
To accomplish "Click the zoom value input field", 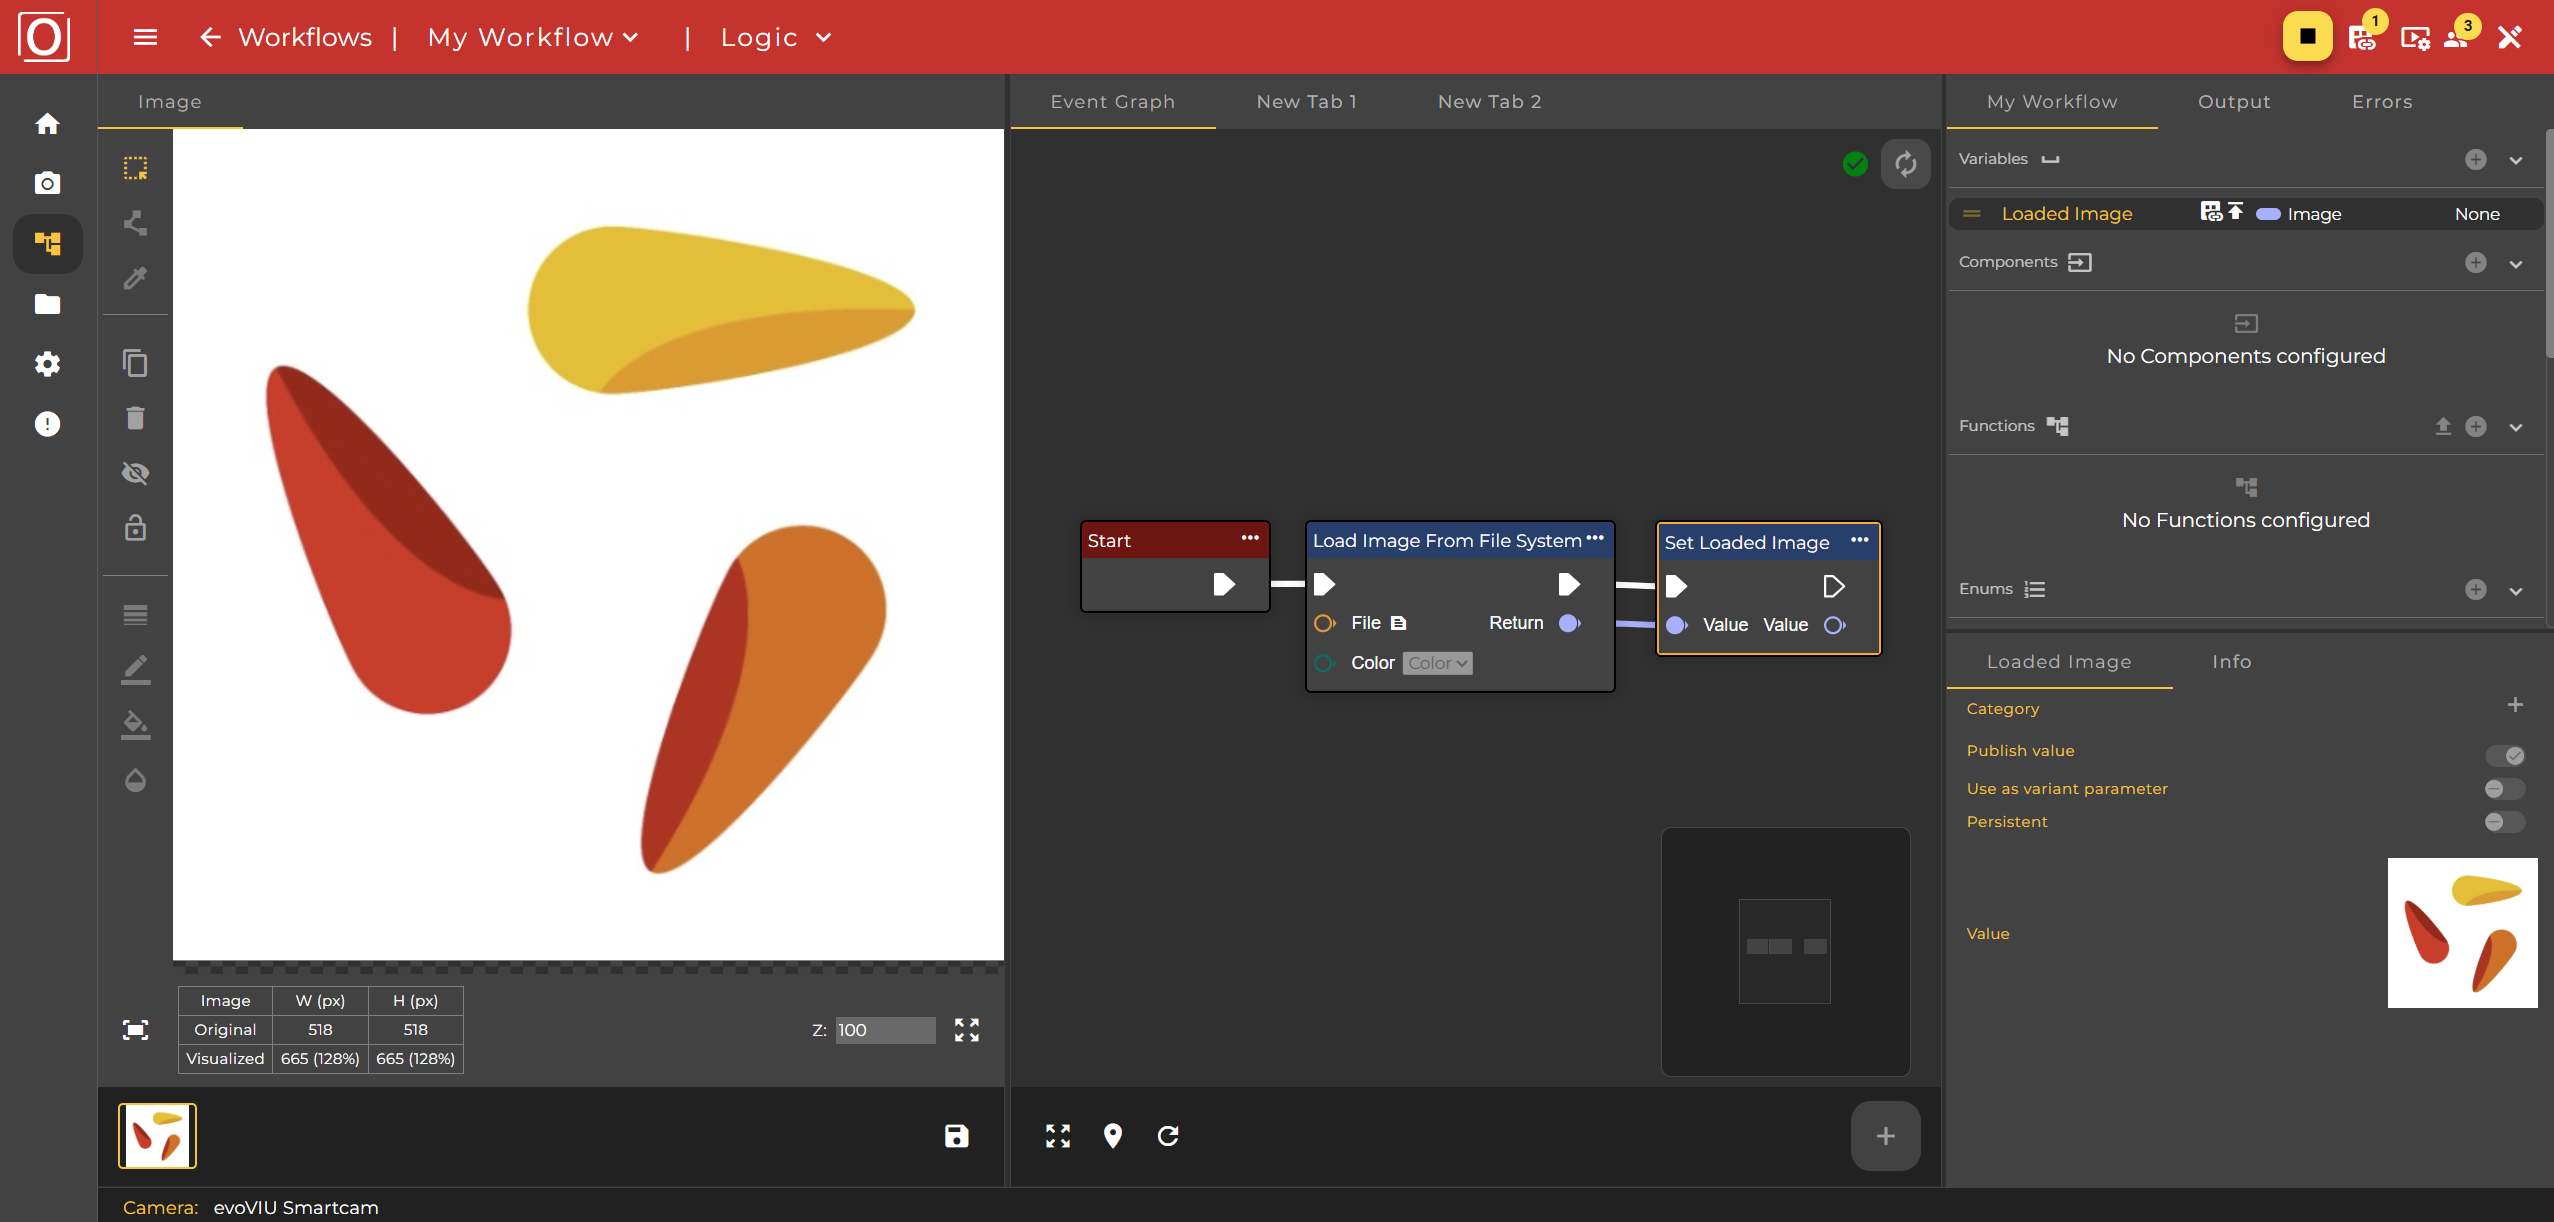I will point(884,1030).
